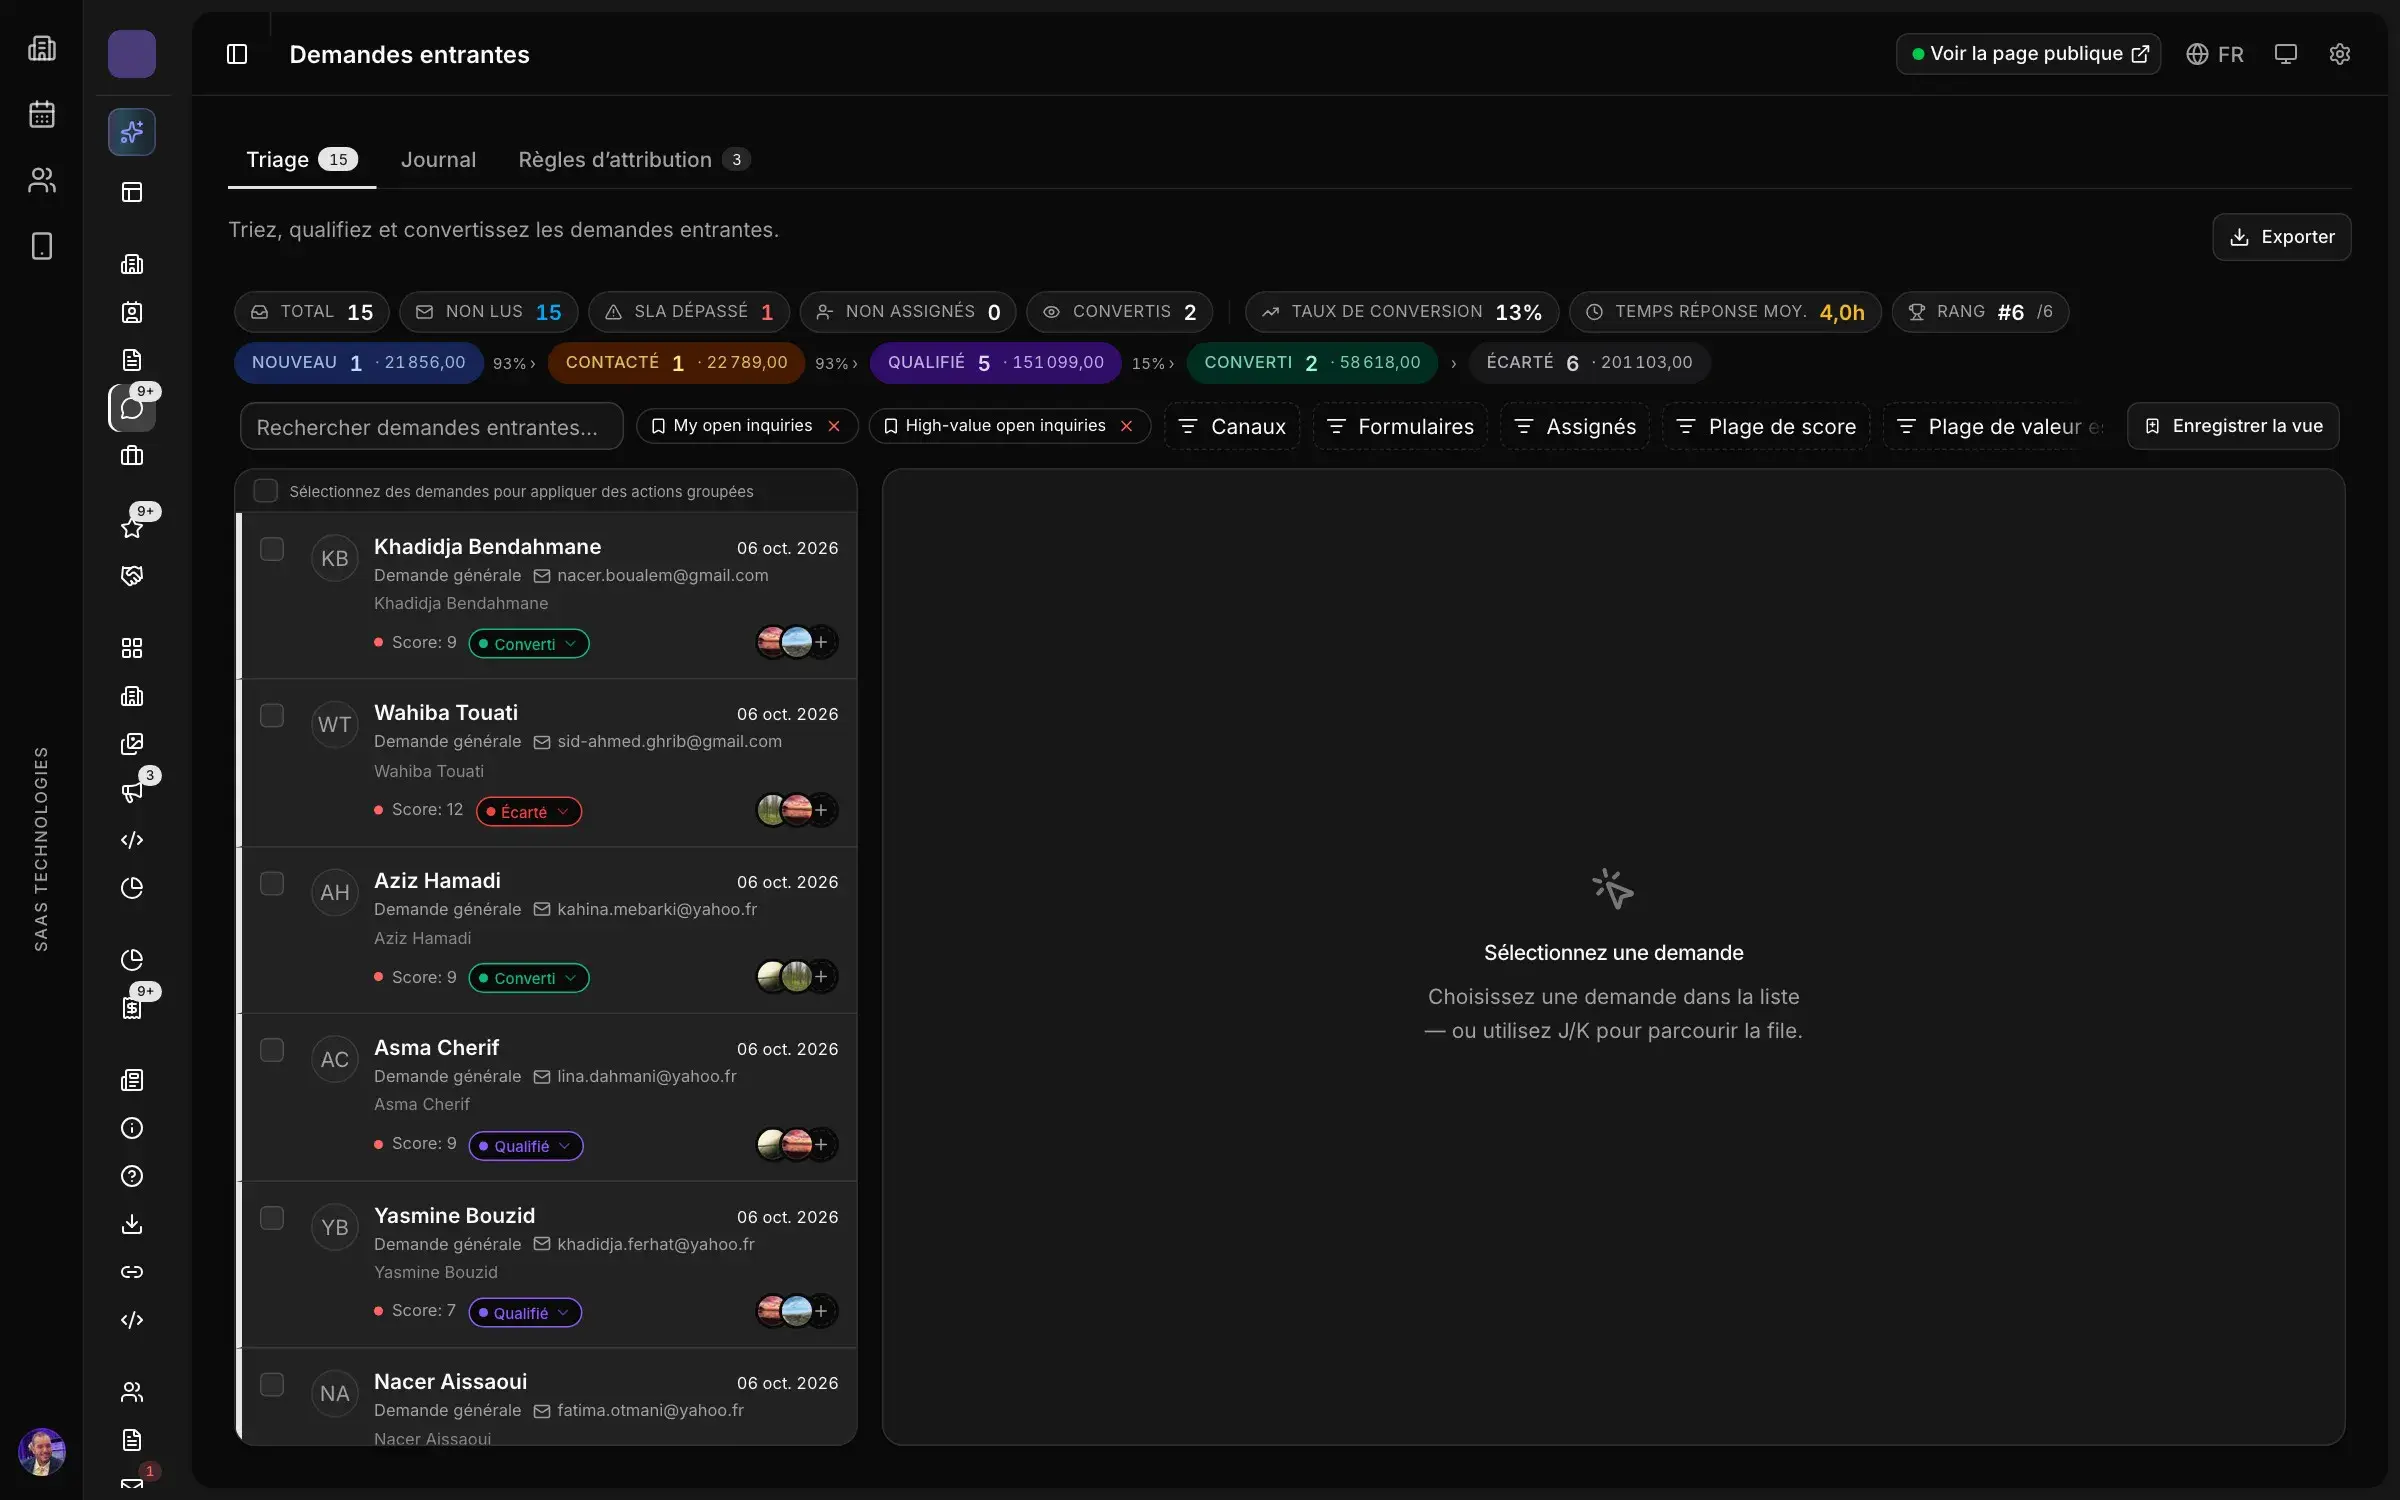Screen dimensions: 2400x1500
Task: Open the handshake icon in sidebar
Action: (132, 575)
